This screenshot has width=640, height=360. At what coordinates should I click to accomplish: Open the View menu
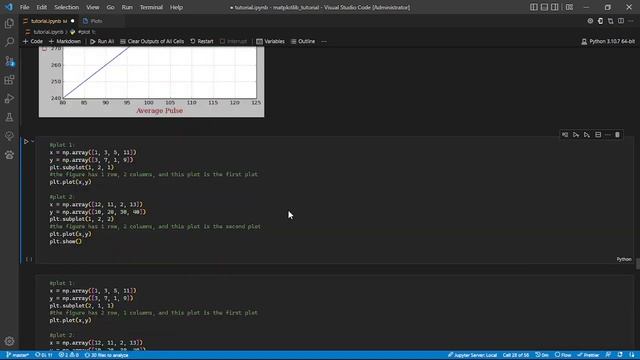(x=93, y=7)
